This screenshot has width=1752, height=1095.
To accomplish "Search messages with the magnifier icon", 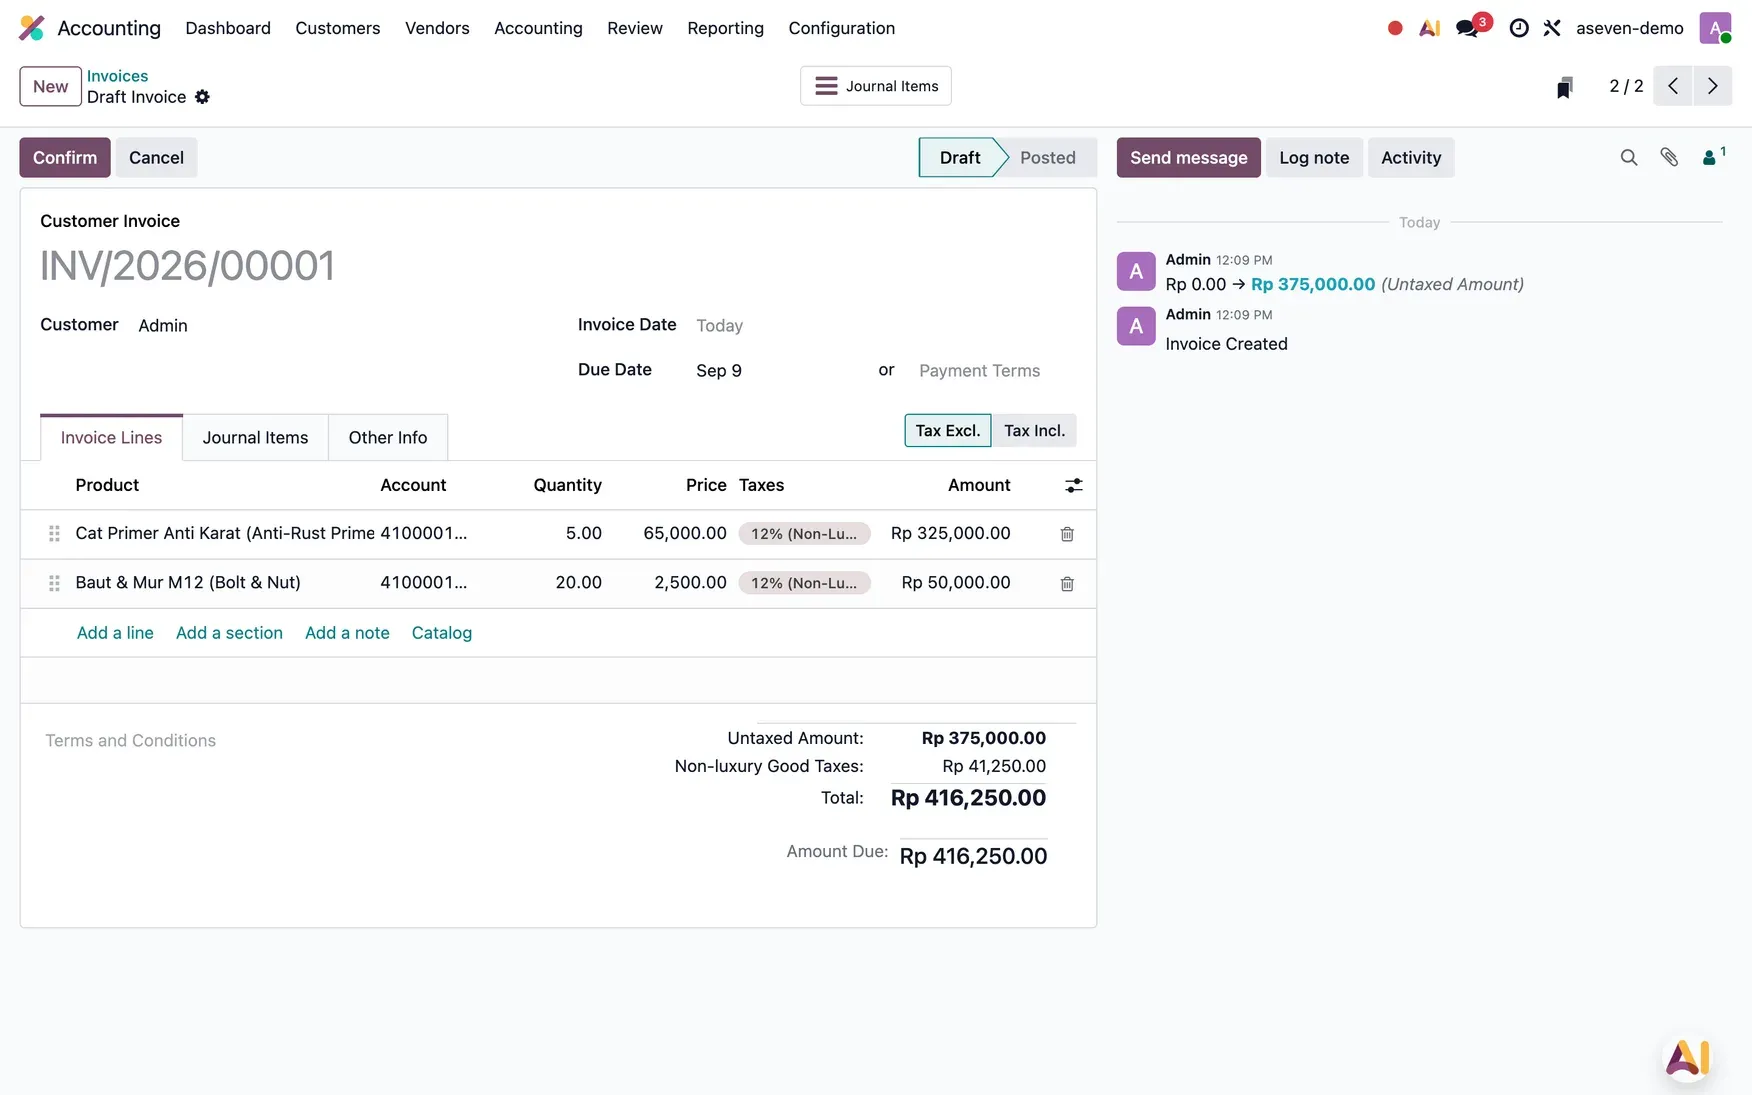I will click(1629, 157).
